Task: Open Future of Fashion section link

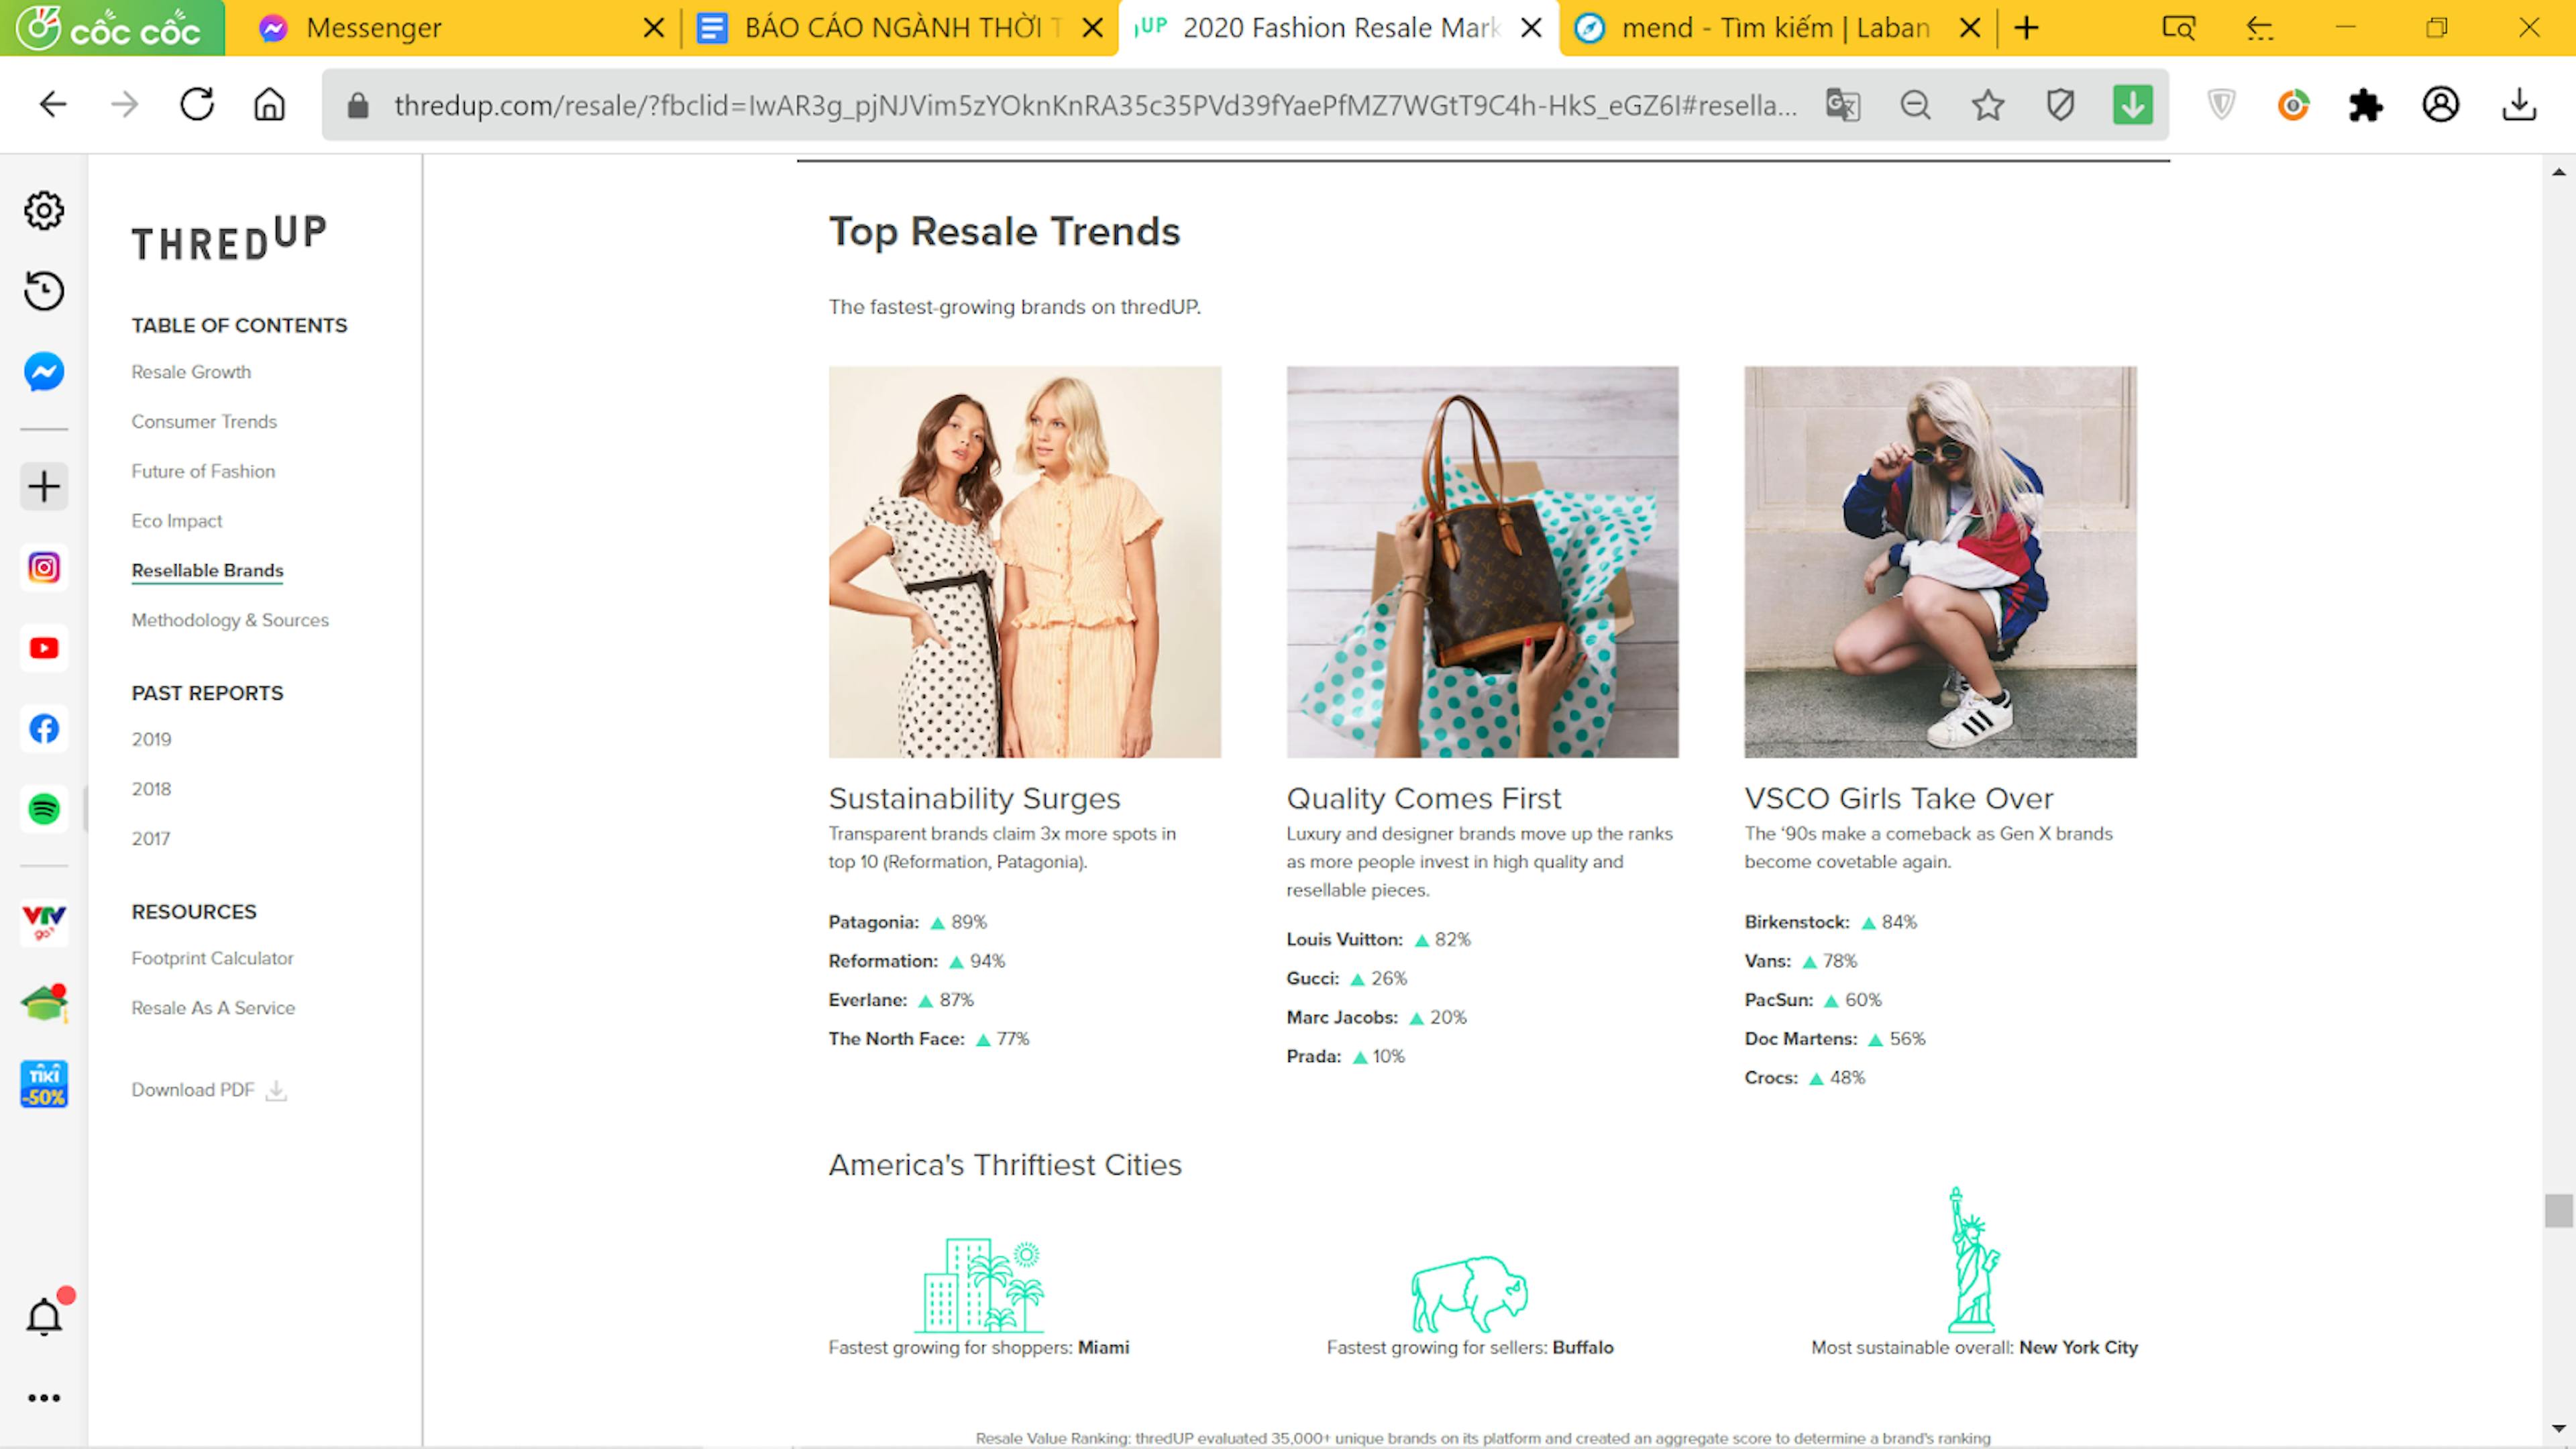Action: [x=203, y=471]
